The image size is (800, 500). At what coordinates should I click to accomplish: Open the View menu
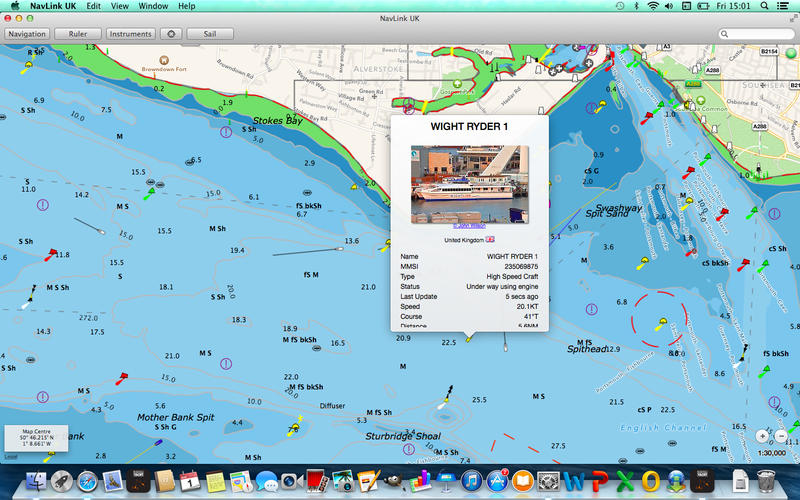tap(120, 6)
